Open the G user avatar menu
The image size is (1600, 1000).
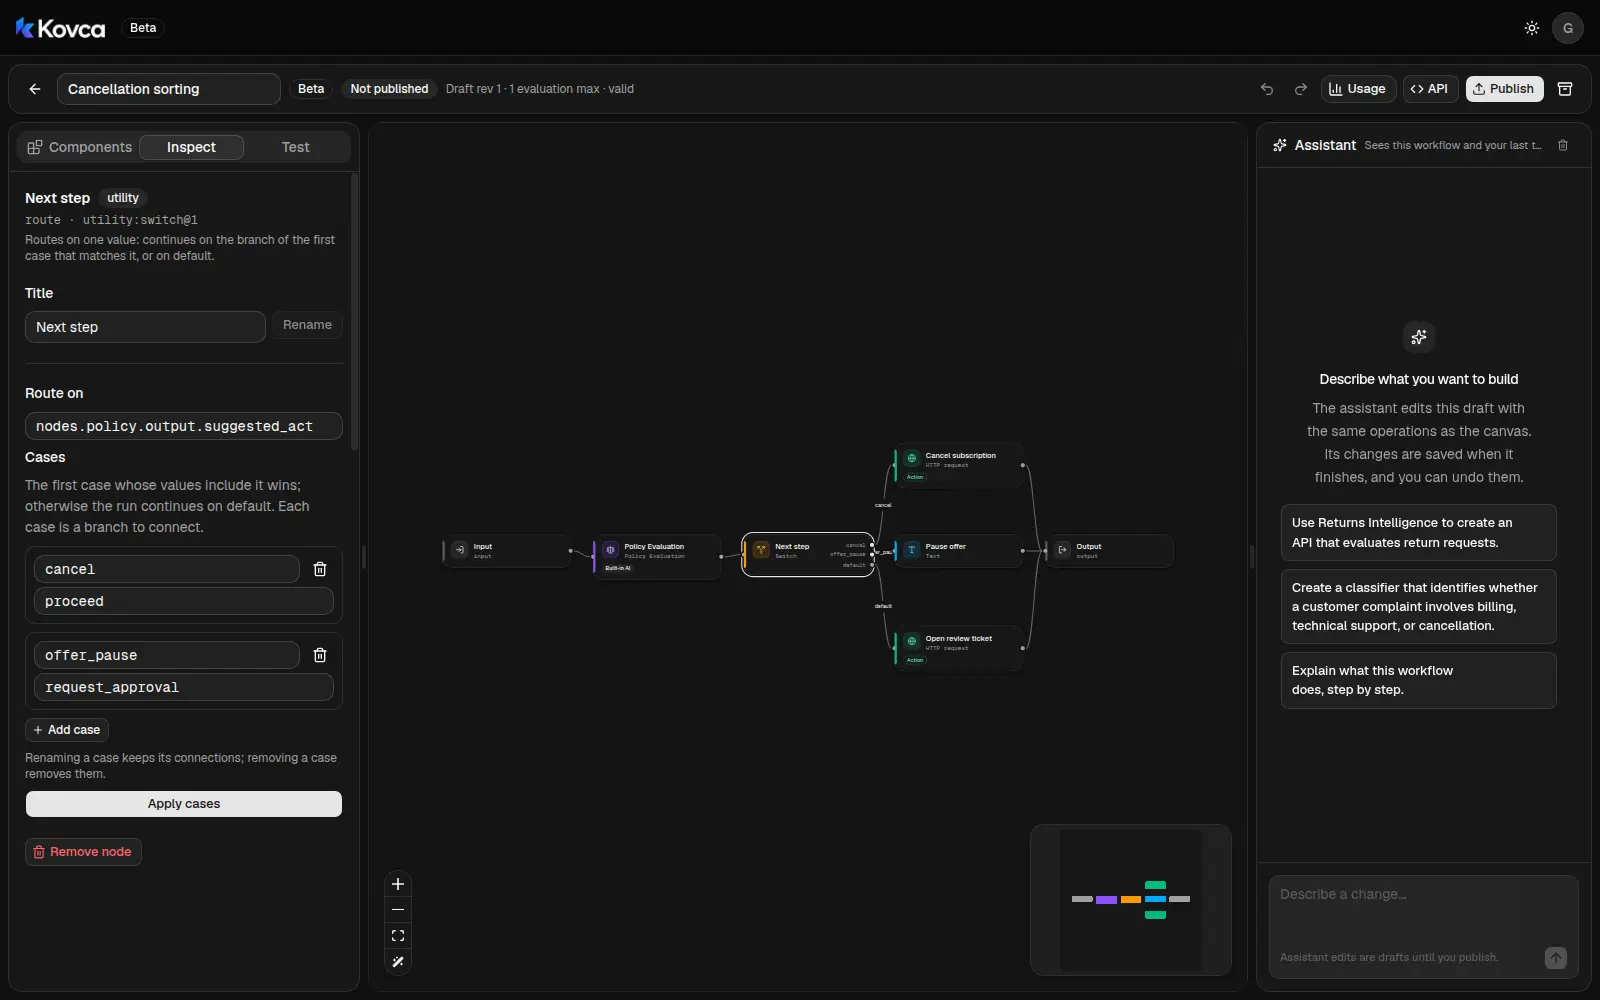[x=1567, y=28]
